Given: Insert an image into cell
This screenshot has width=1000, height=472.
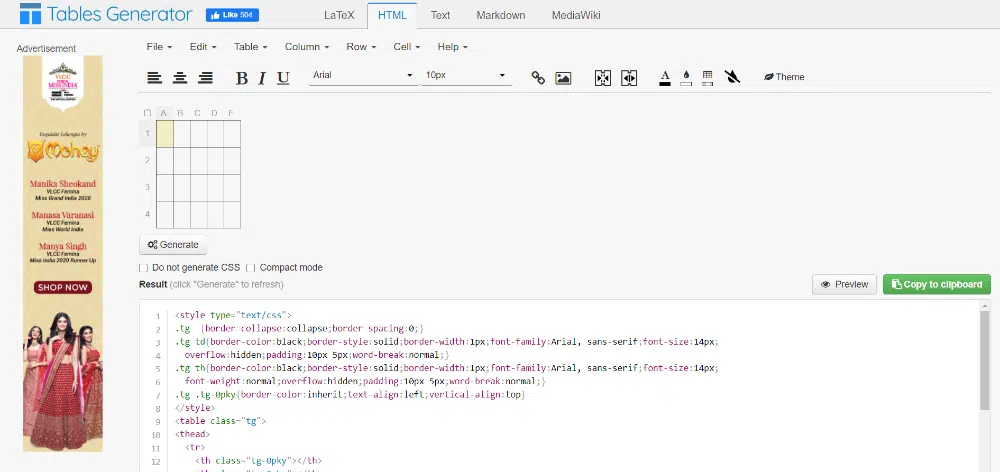Looking at the screenshot, I should (563, 77).
